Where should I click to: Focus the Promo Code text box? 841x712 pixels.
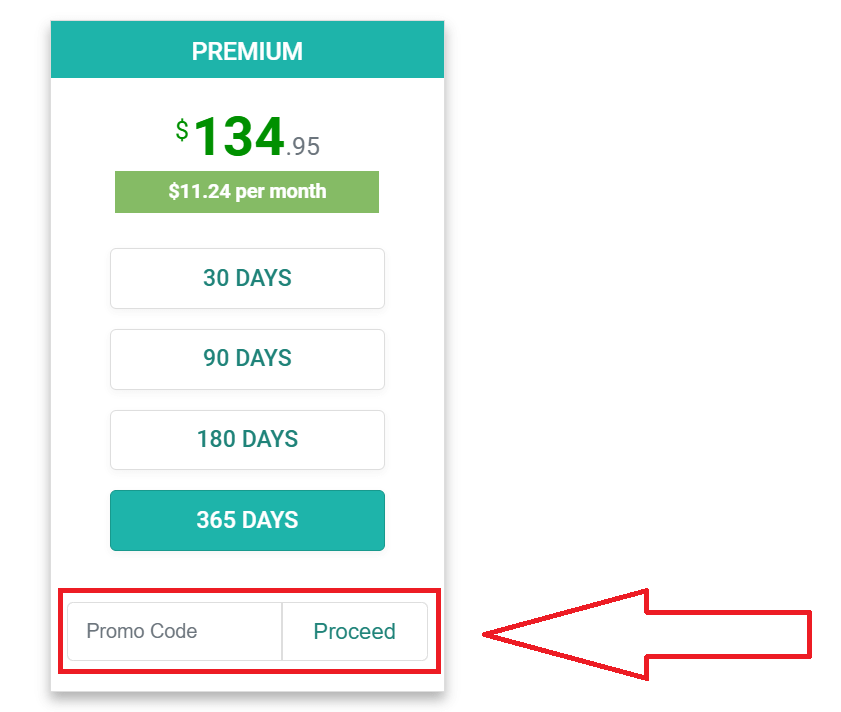(175, 631)
